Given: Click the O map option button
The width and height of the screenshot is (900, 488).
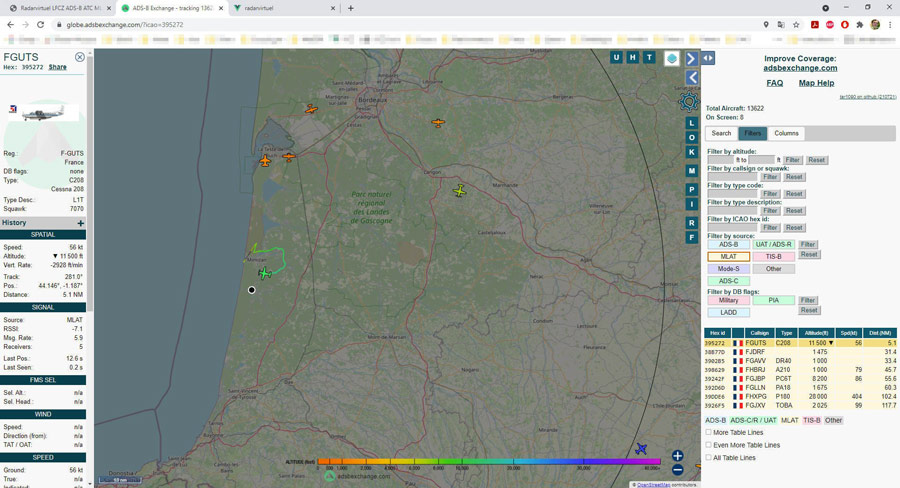Looking at the screenshot, I should pyautogui.click(x=692, y=138).
